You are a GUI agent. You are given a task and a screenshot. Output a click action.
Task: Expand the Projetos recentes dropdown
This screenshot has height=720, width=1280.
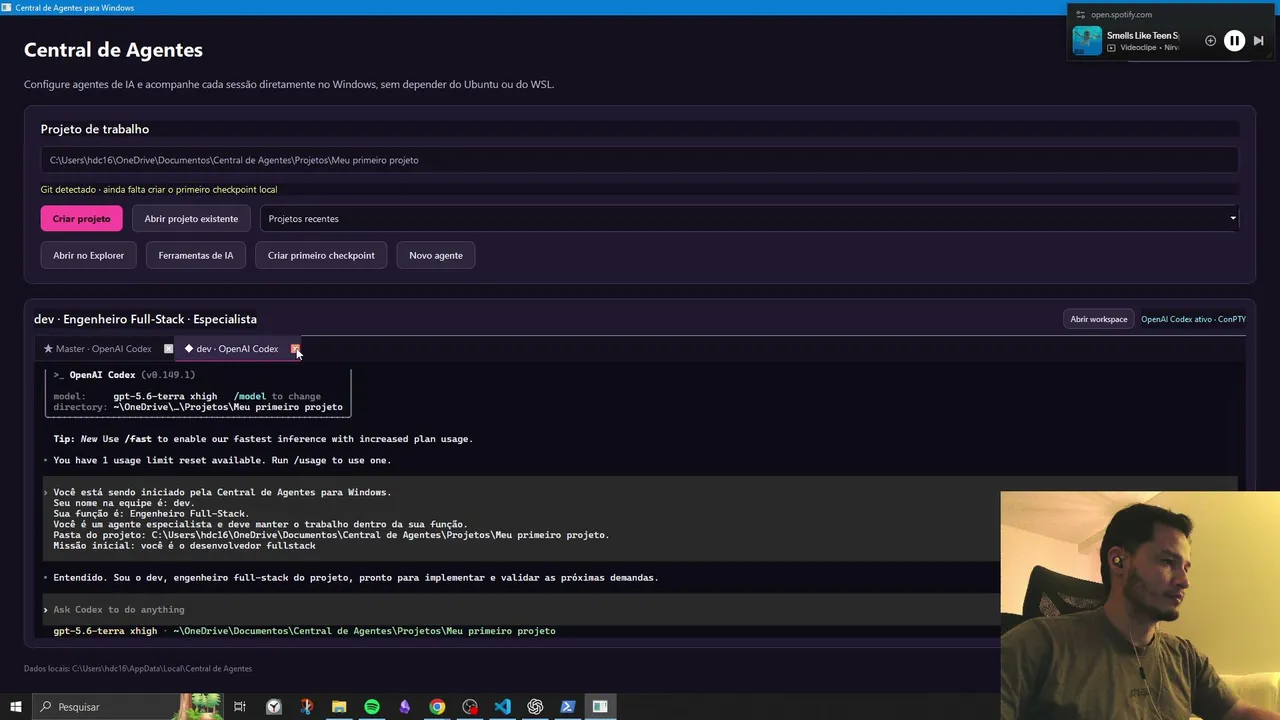pos(749,219)
